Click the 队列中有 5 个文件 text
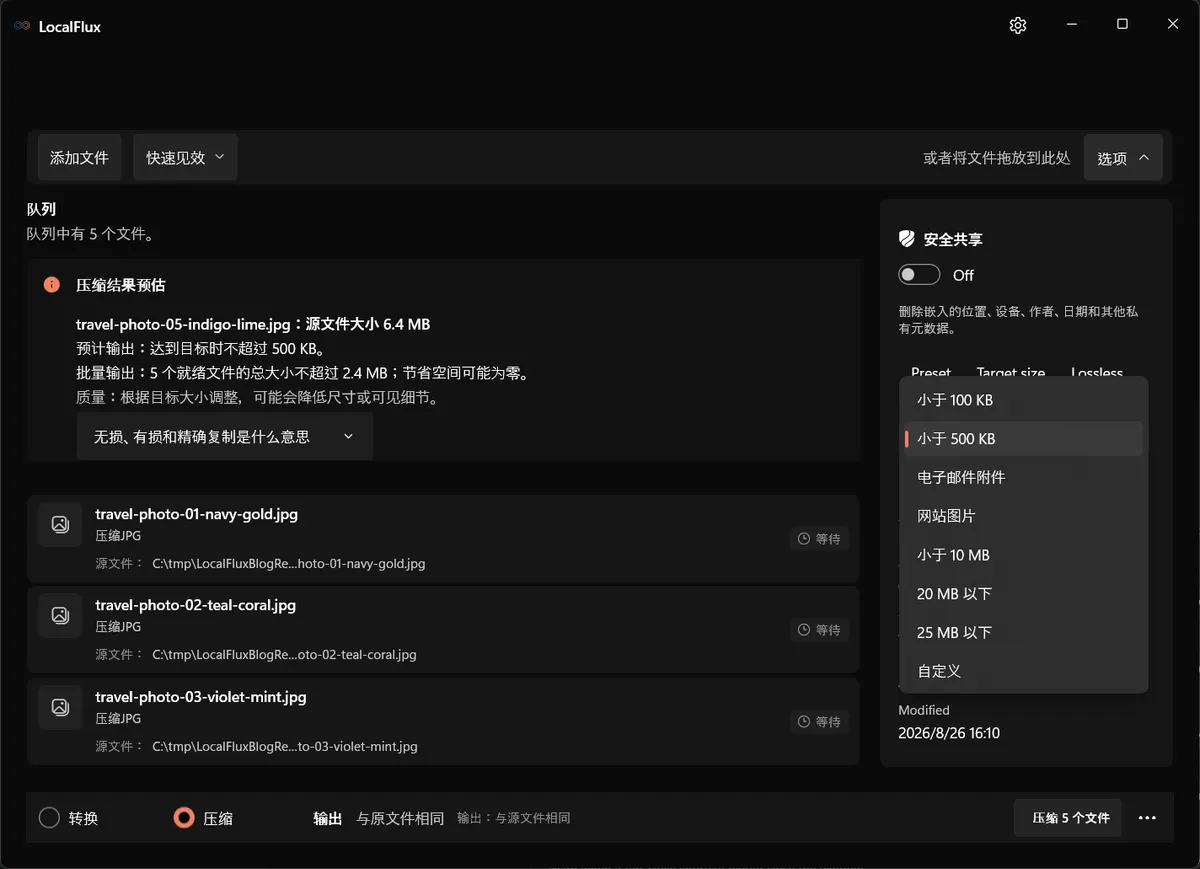Viewport: 1200px width, 869px height. pos(89,234)
